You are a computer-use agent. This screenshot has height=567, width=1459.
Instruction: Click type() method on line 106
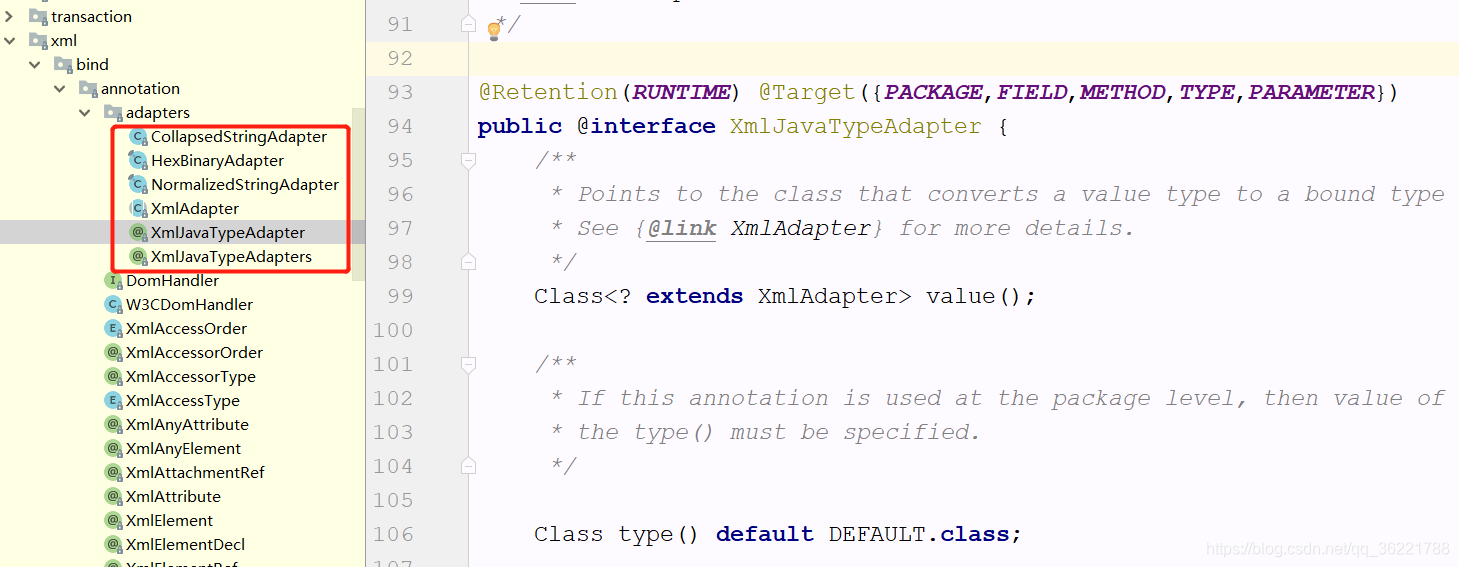658,534
